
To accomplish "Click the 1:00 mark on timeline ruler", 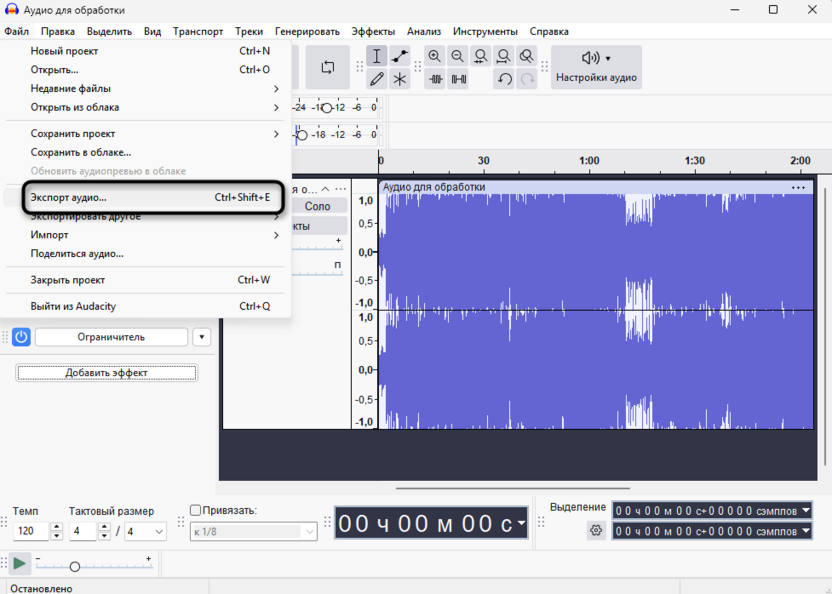I will pos(589,160).
